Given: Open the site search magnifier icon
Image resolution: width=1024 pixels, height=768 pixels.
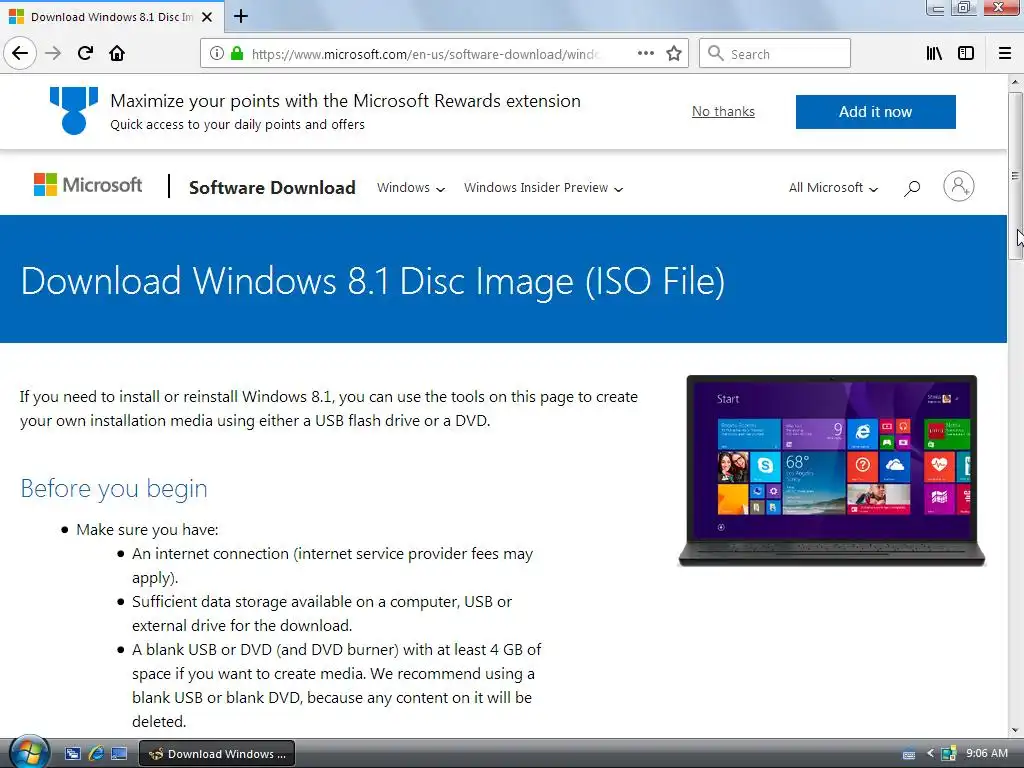Looking at the screenshot, I should coord(912,188).
